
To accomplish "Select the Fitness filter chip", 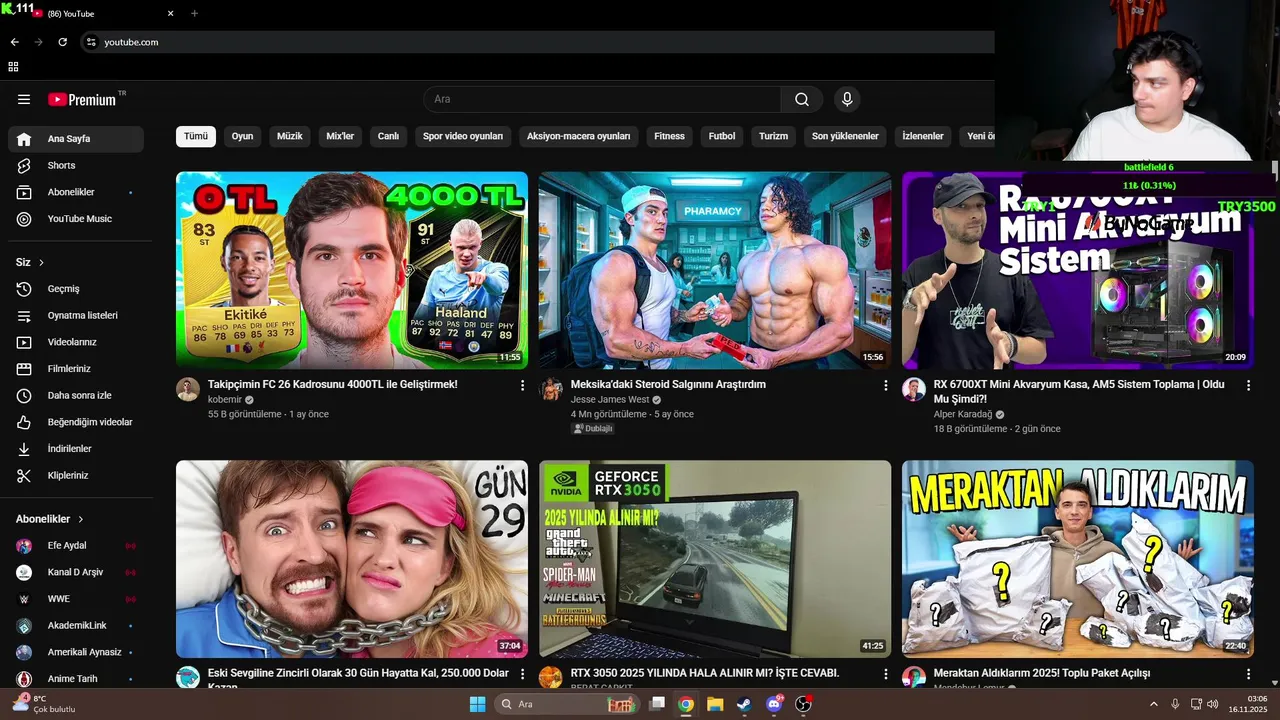I will tap(670, 136).
